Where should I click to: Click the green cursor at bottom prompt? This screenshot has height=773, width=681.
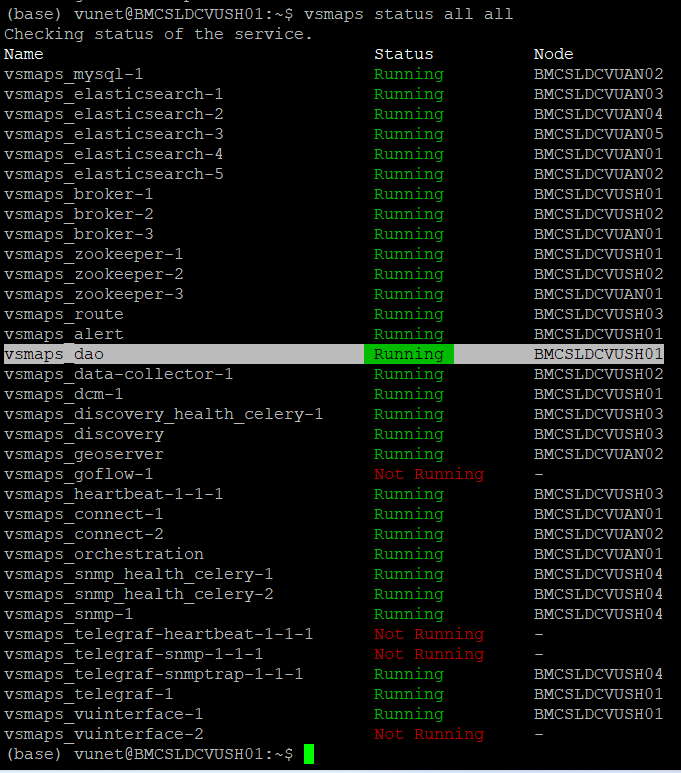pyautogui.click(x=309, y=754)
